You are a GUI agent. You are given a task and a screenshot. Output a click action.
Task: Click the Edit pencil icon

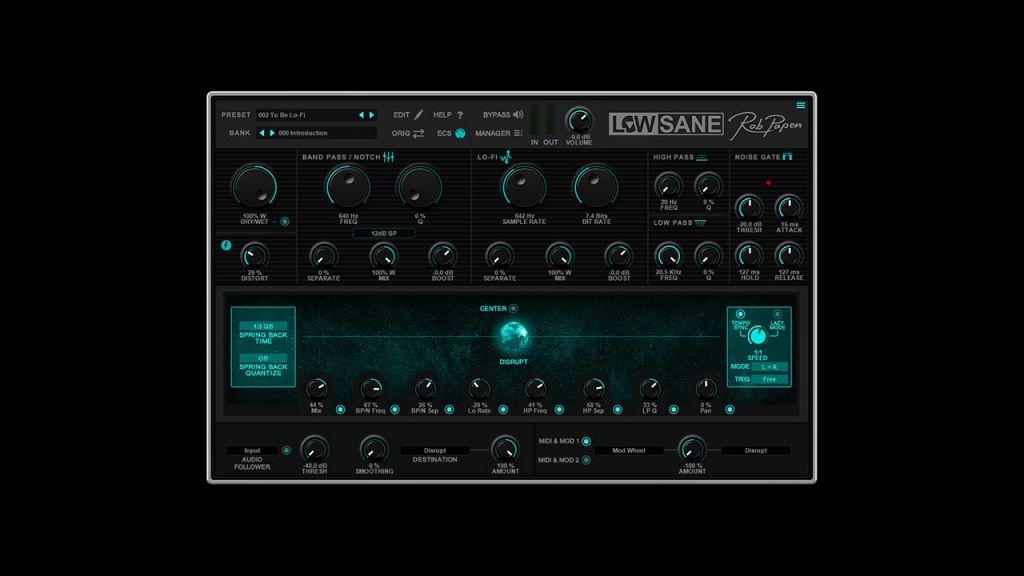419,115
